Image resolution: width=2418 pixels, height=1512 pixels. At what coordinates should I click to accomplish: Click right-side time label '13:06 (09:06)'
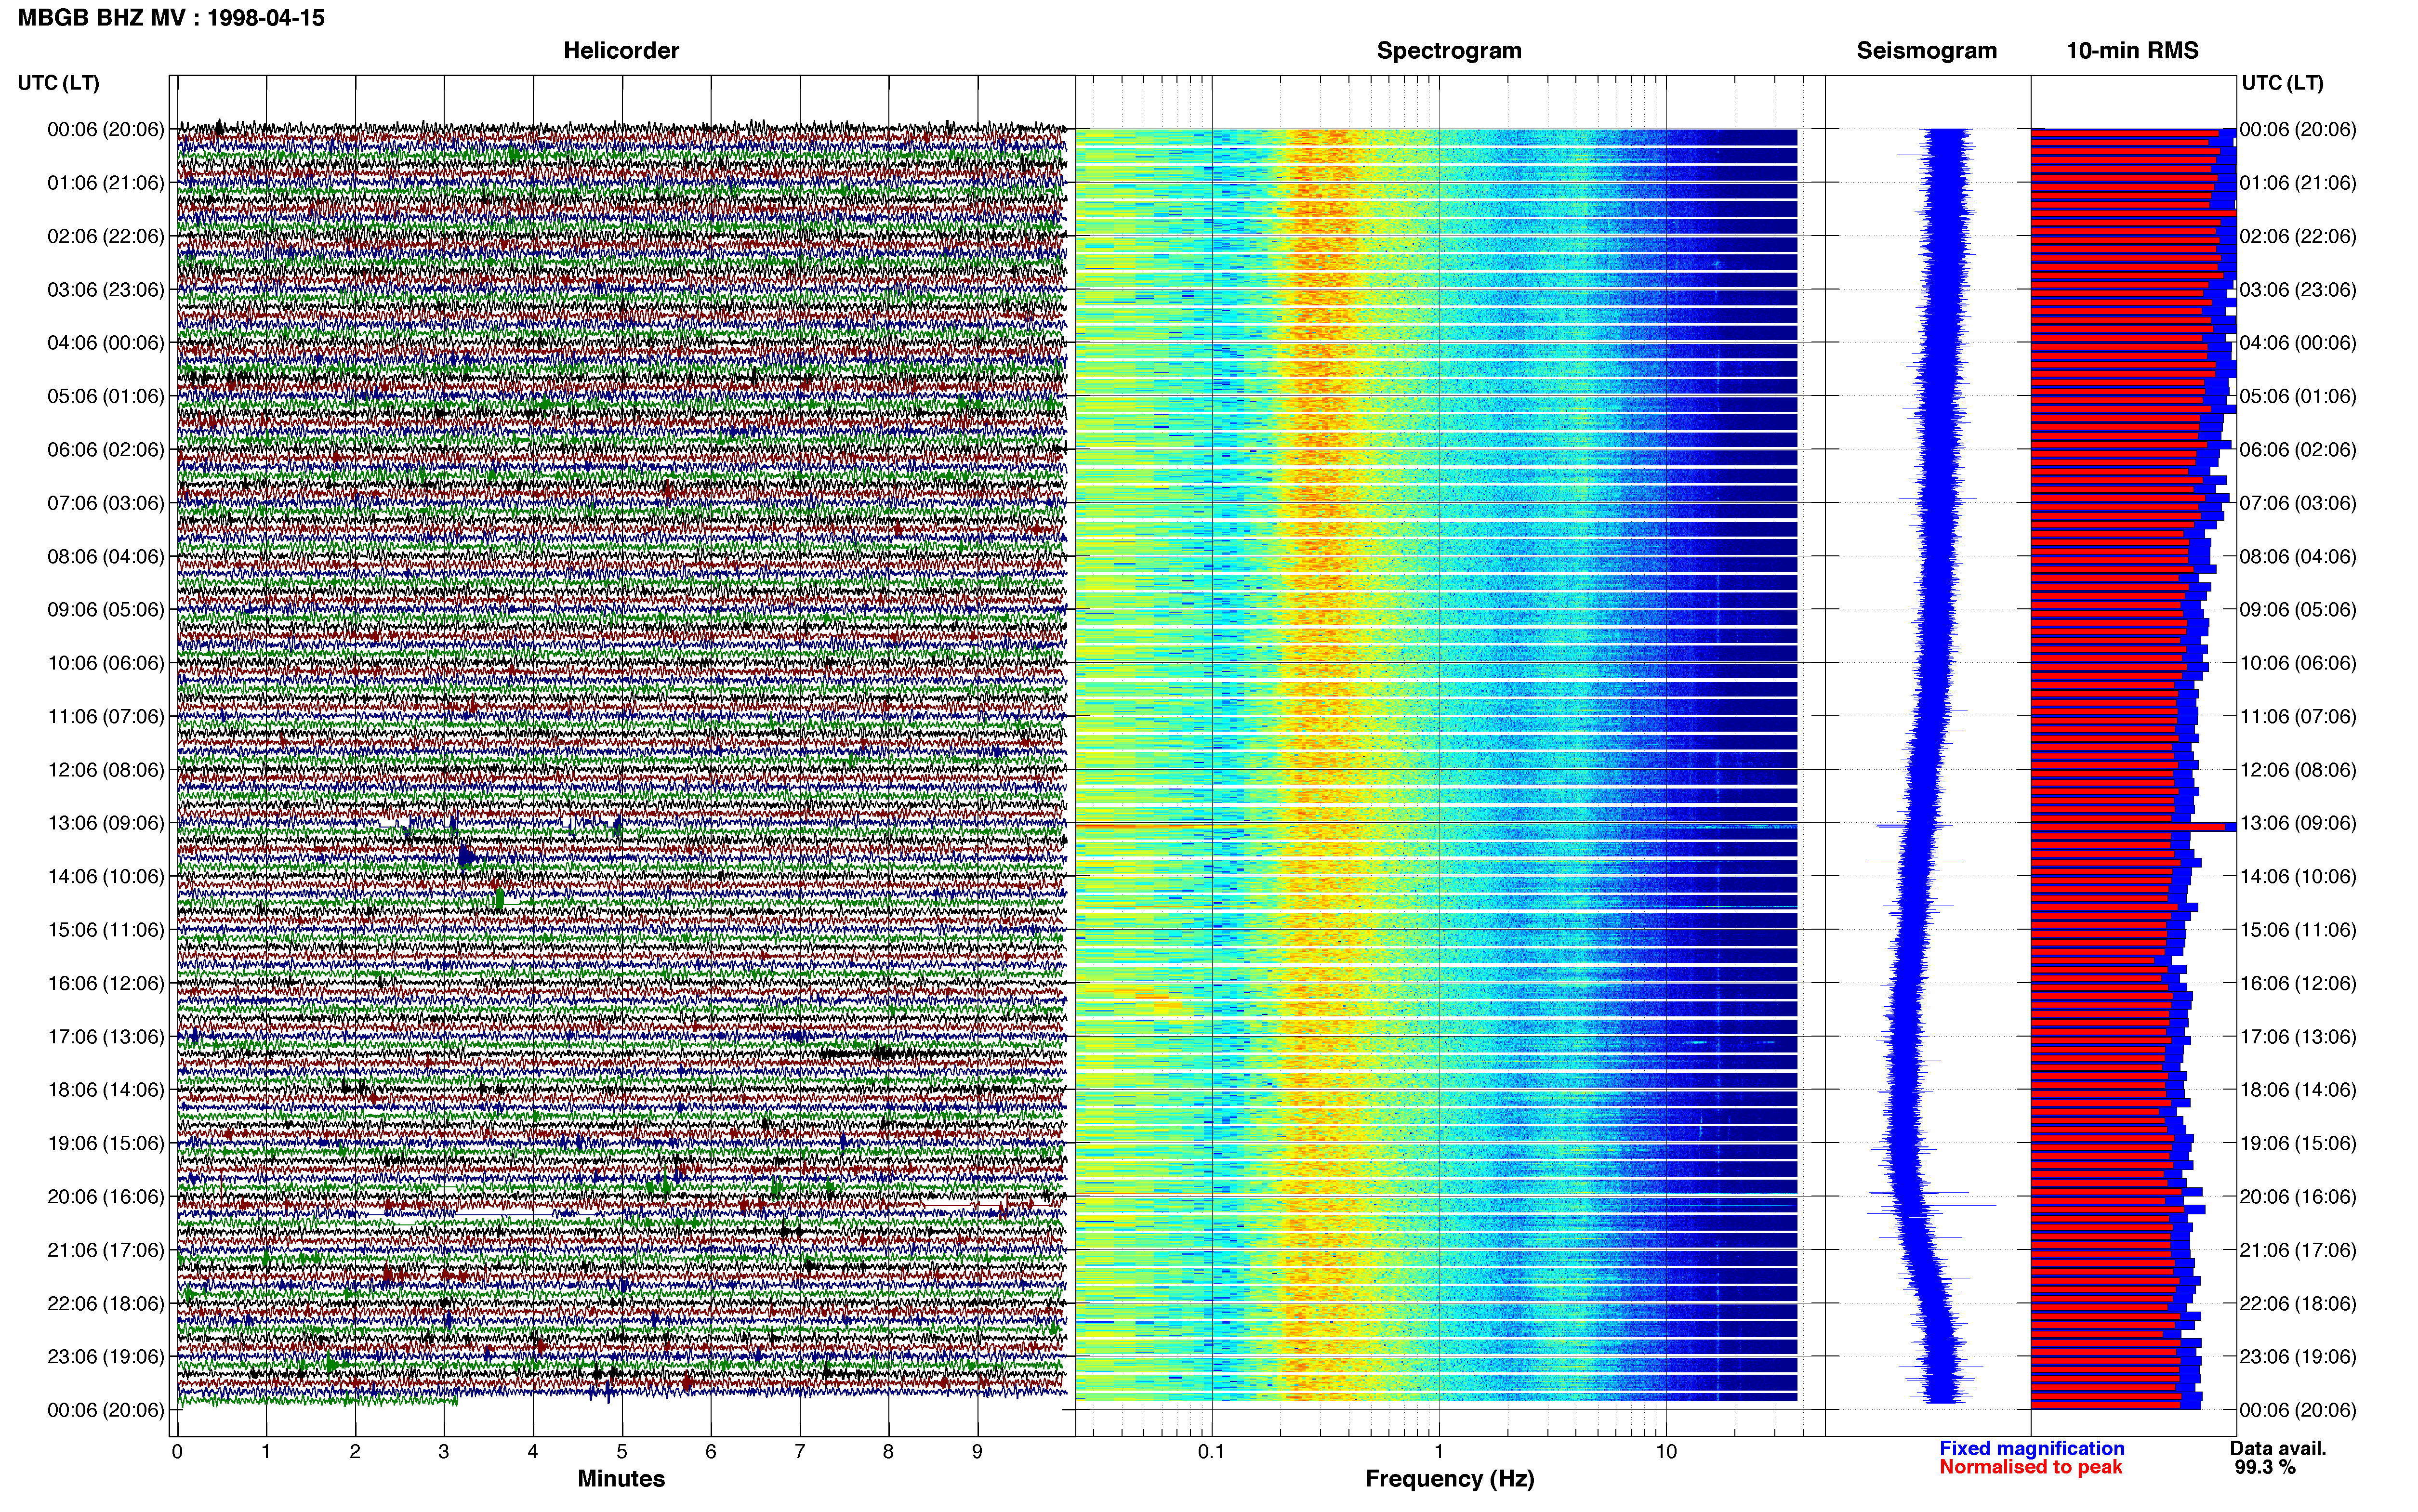(2298, 823)
